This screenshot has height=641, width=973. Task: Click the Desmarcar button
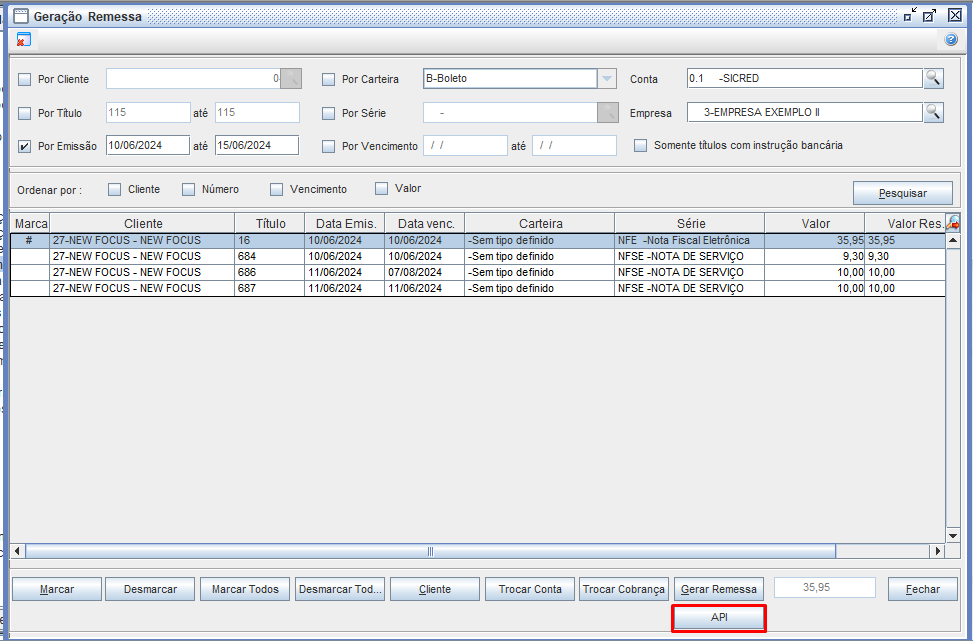coord(150,589)
